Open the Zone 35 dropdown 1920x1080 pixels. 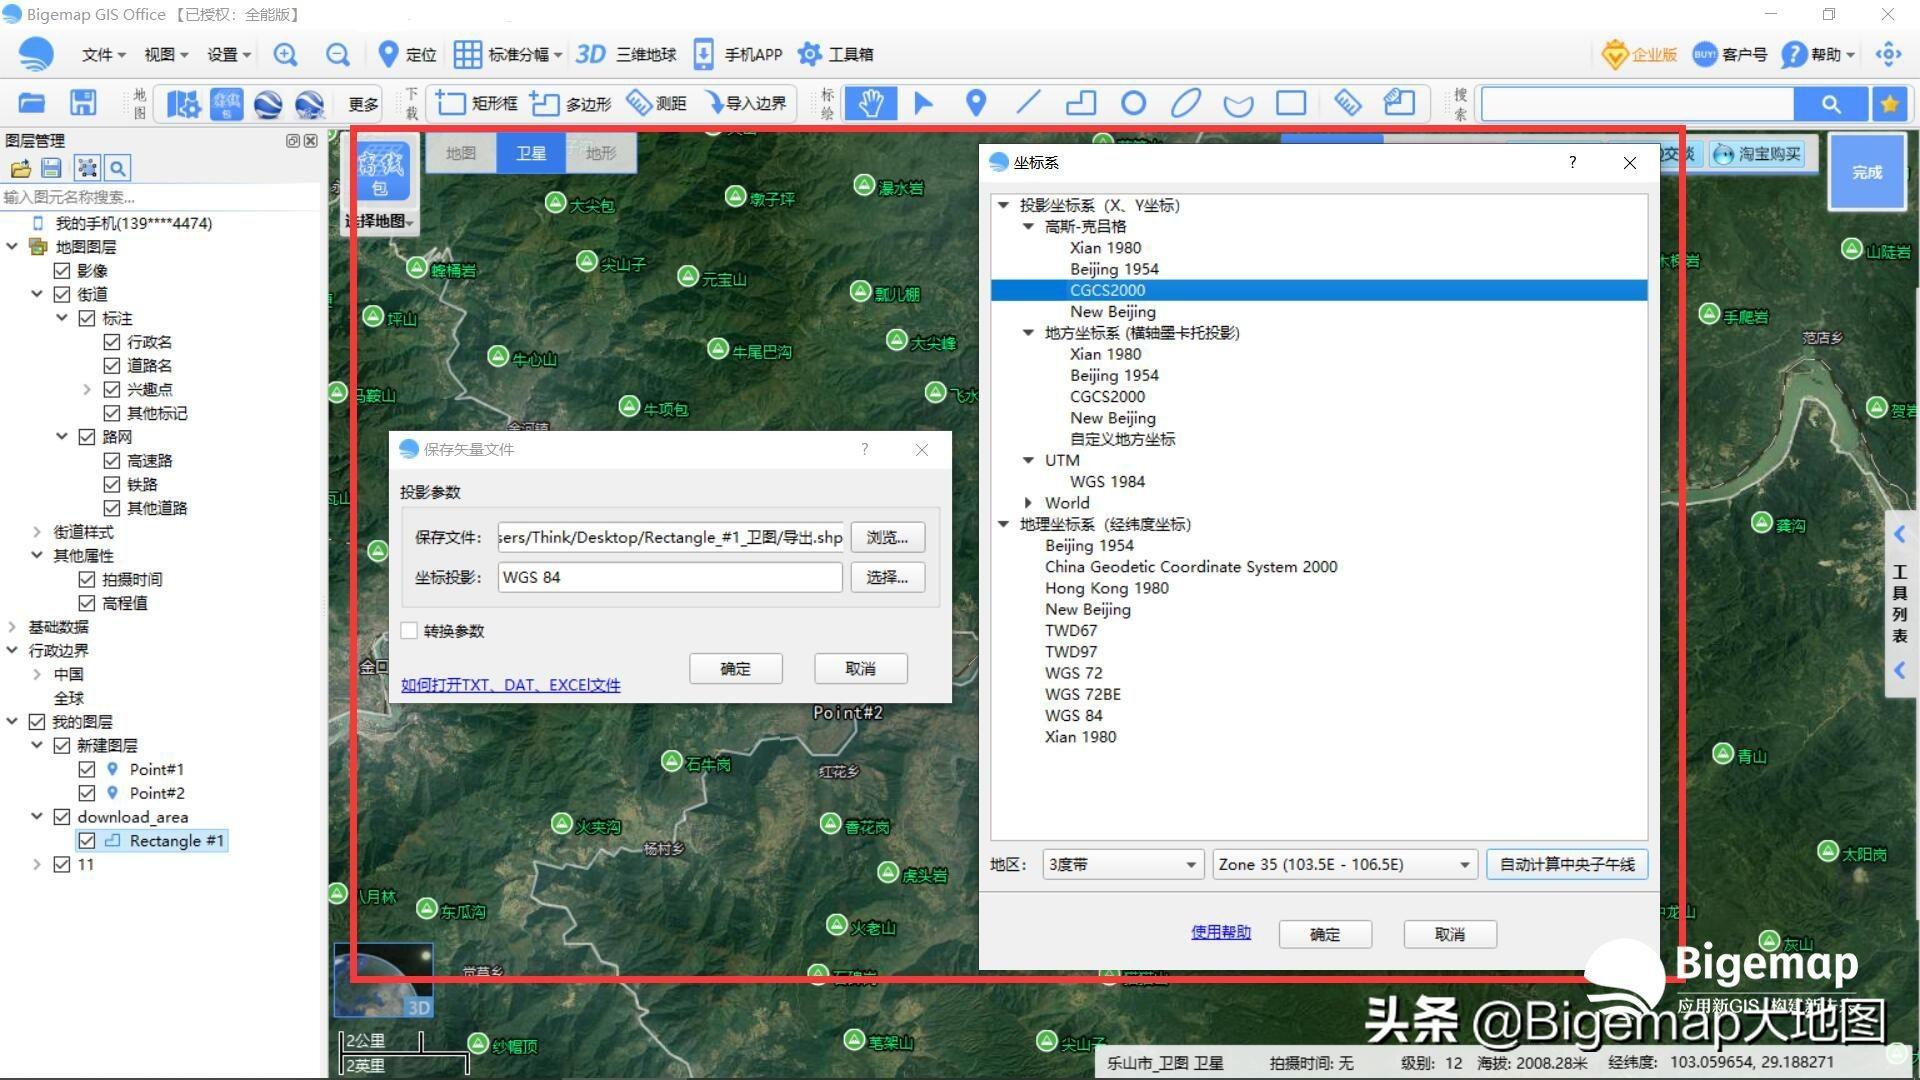pos(1344,864)
